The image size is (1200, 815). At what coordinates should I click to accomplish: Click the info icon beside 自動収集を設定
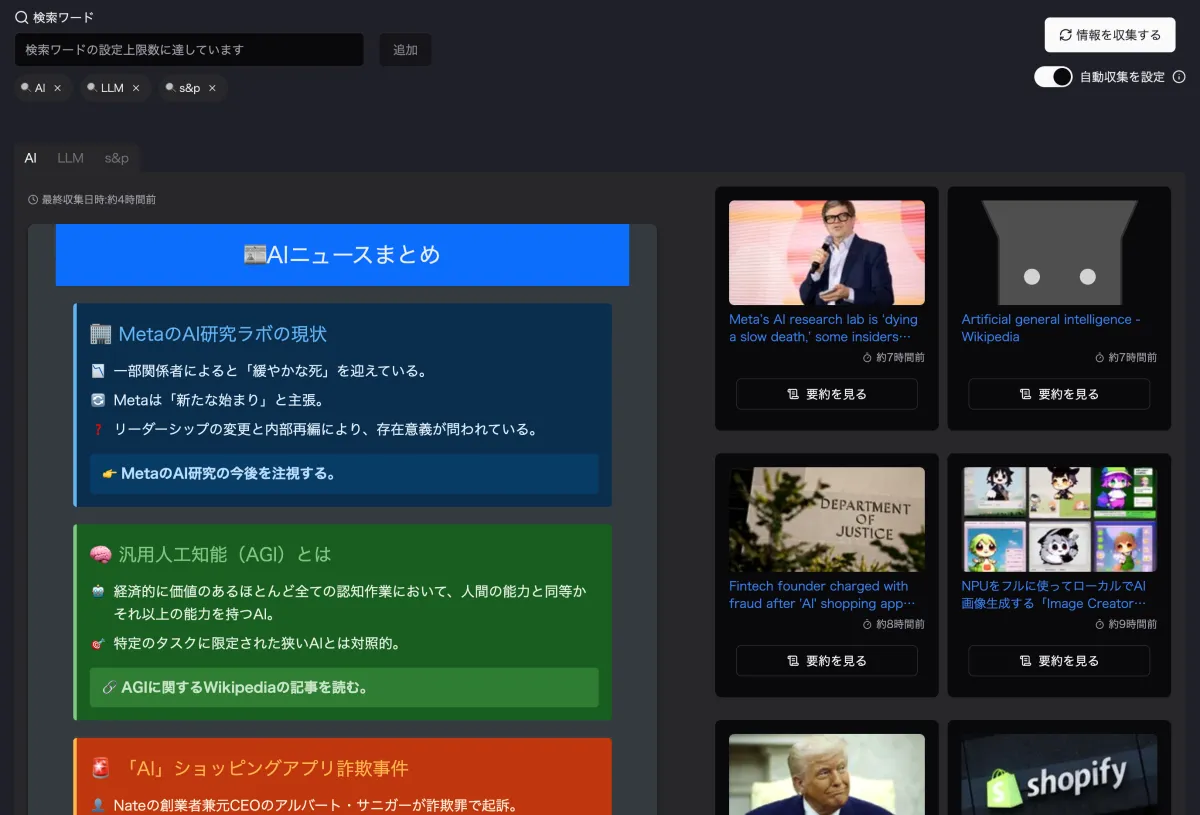pyautogui.click(x=1179, y=77)
